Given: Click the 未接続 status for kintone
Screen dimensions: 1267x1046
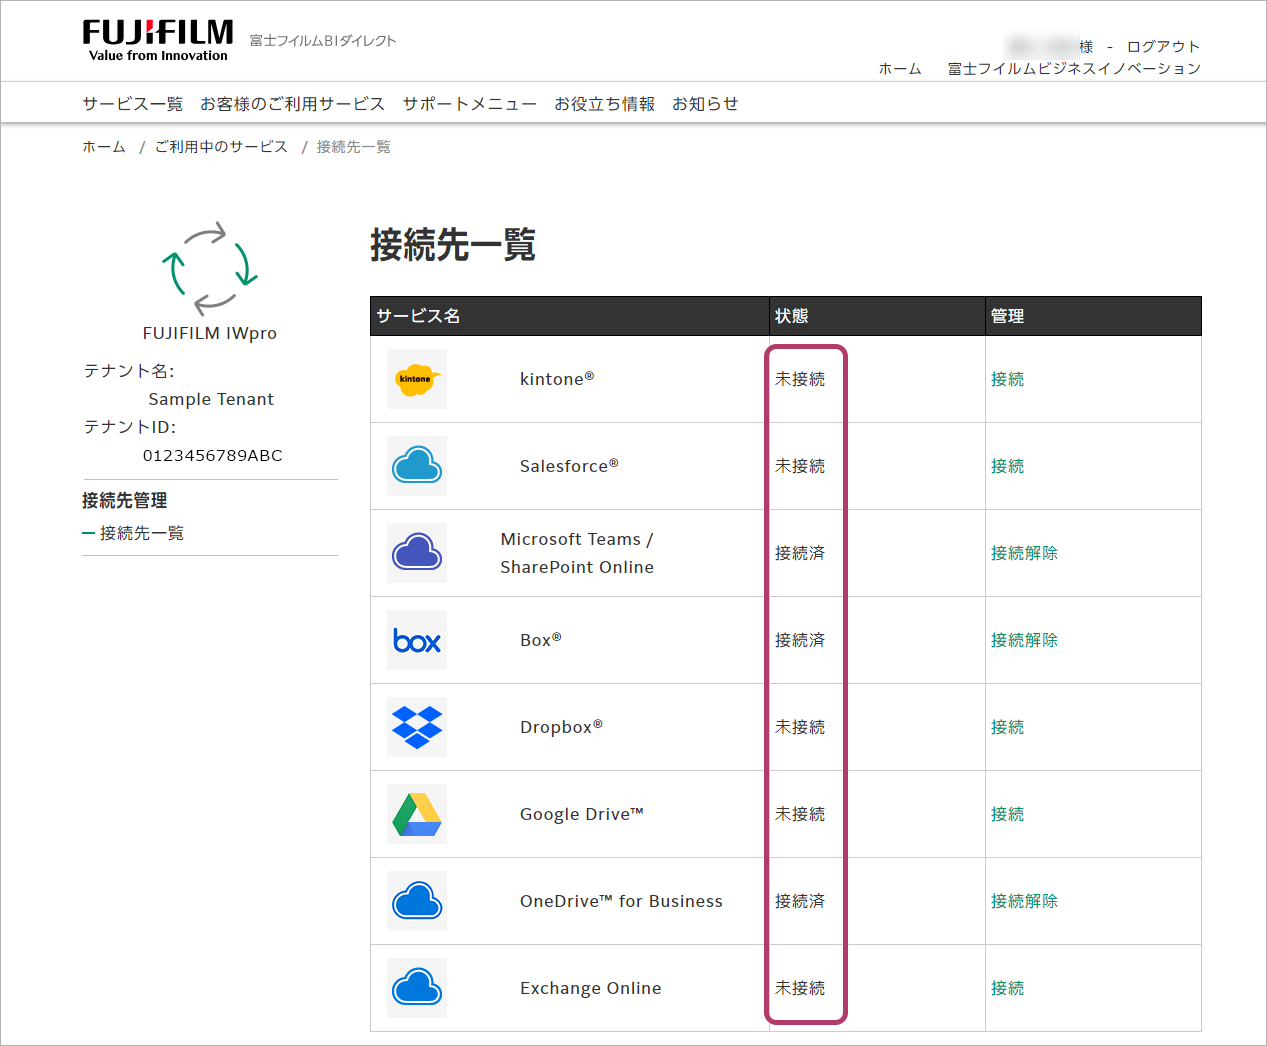Looking at the screenshot, I should click(x=800, y=379).
